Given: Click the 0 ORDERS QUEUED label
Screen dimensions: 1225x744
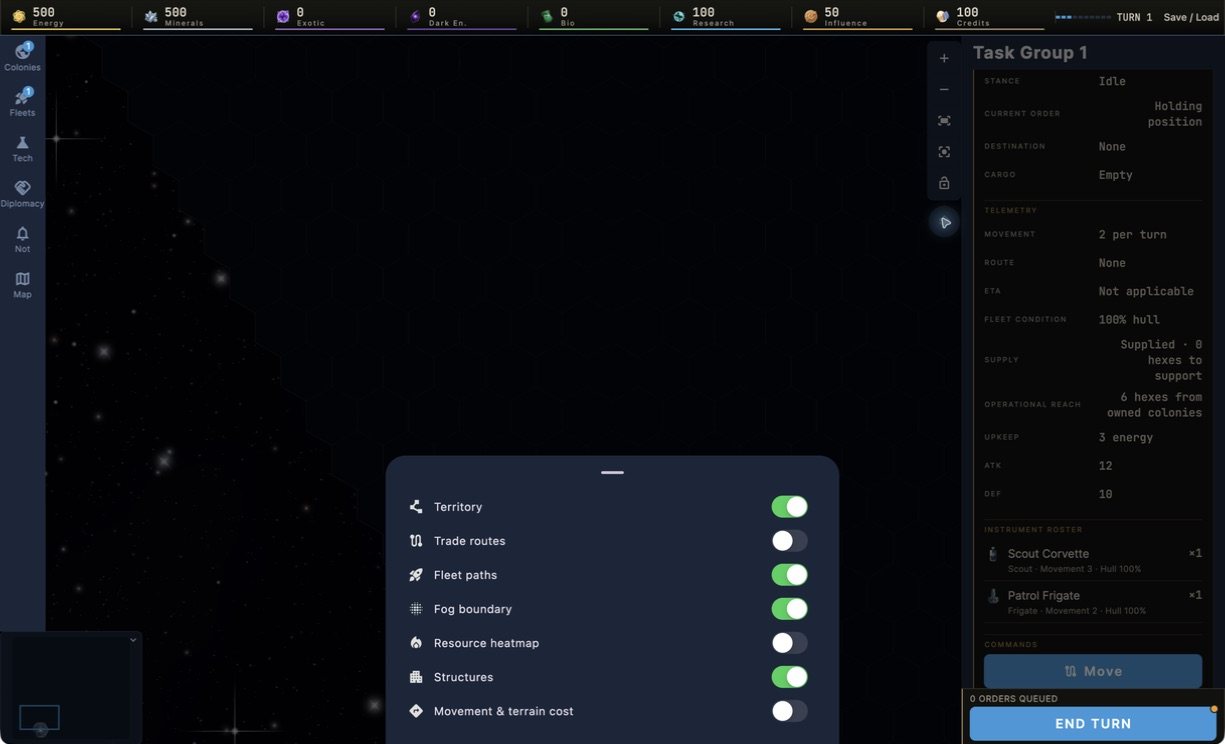Looking at the screenshot, I should [1013, 698].
